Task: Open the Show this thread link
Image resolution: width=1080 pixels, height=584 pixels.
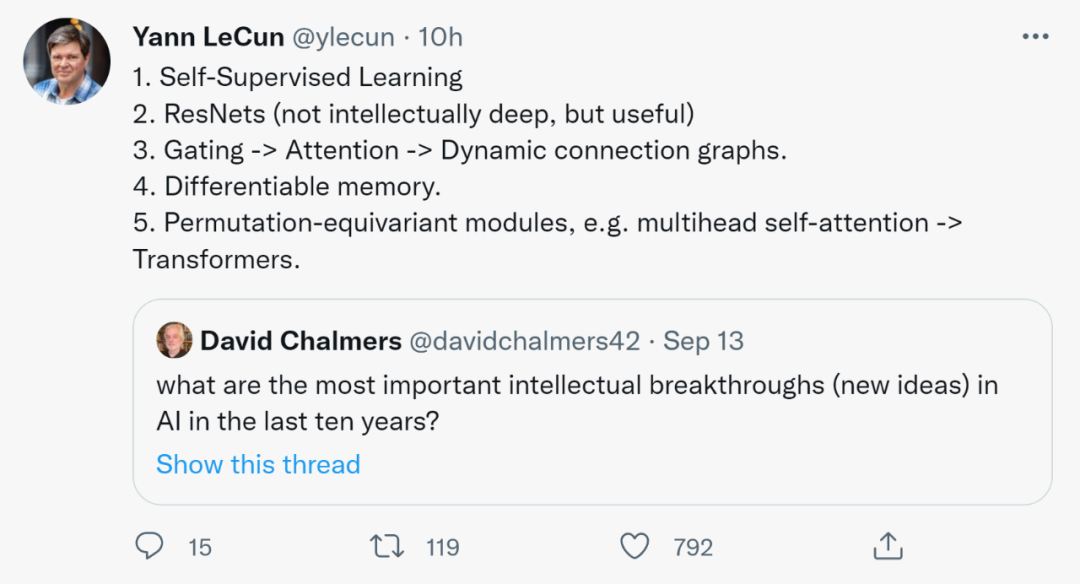Action: (x=258, y=464)
